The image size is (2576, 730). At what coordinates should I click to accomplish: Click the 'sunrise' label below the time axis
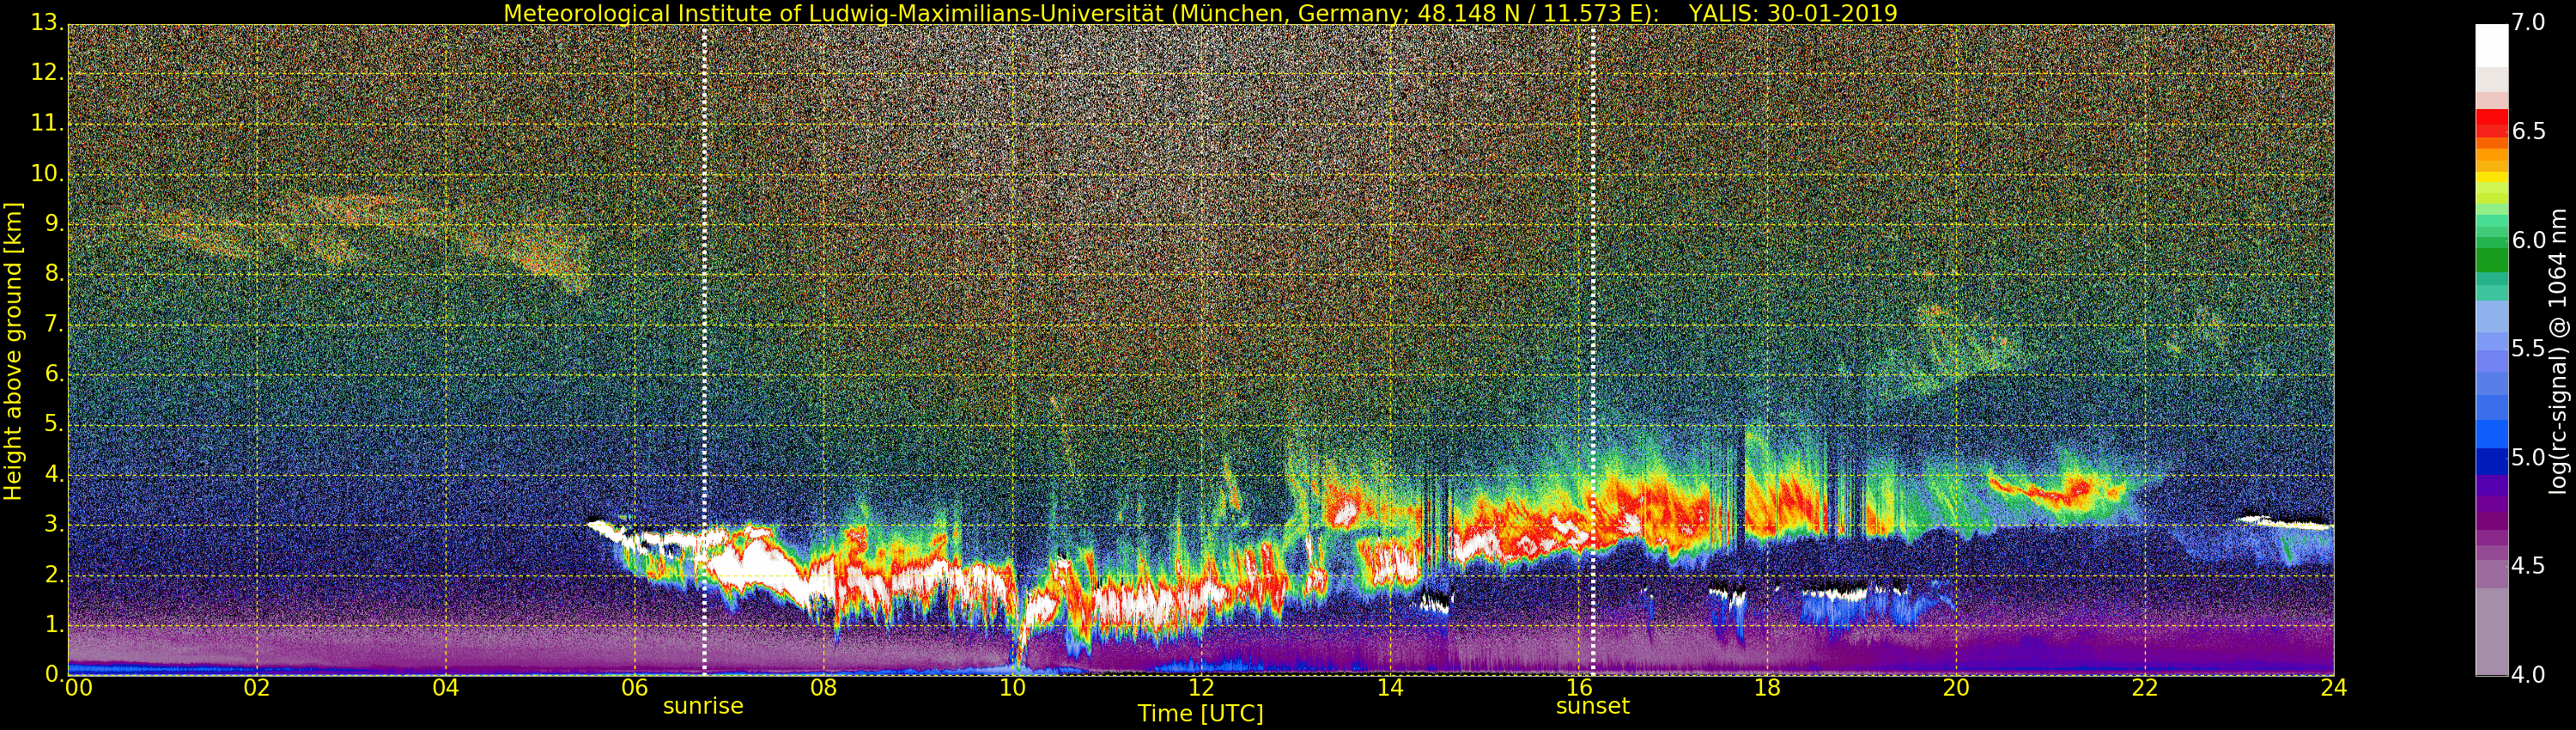click(x=703, y=706)
